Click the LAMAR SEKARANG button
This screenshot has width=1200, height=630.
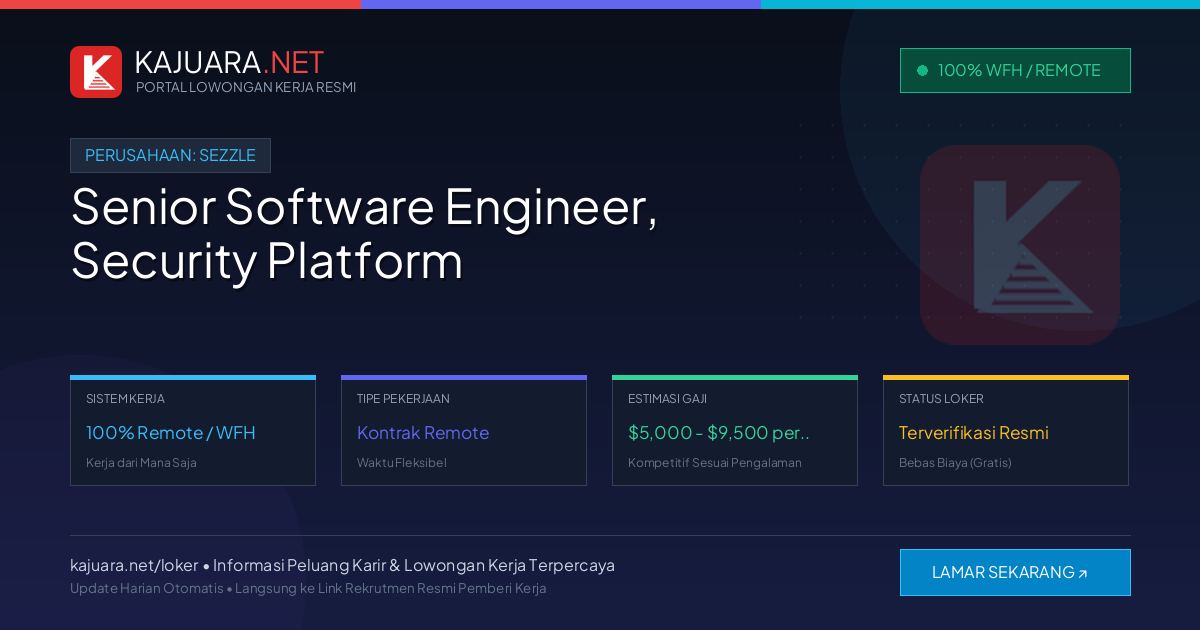(1015, 572)
